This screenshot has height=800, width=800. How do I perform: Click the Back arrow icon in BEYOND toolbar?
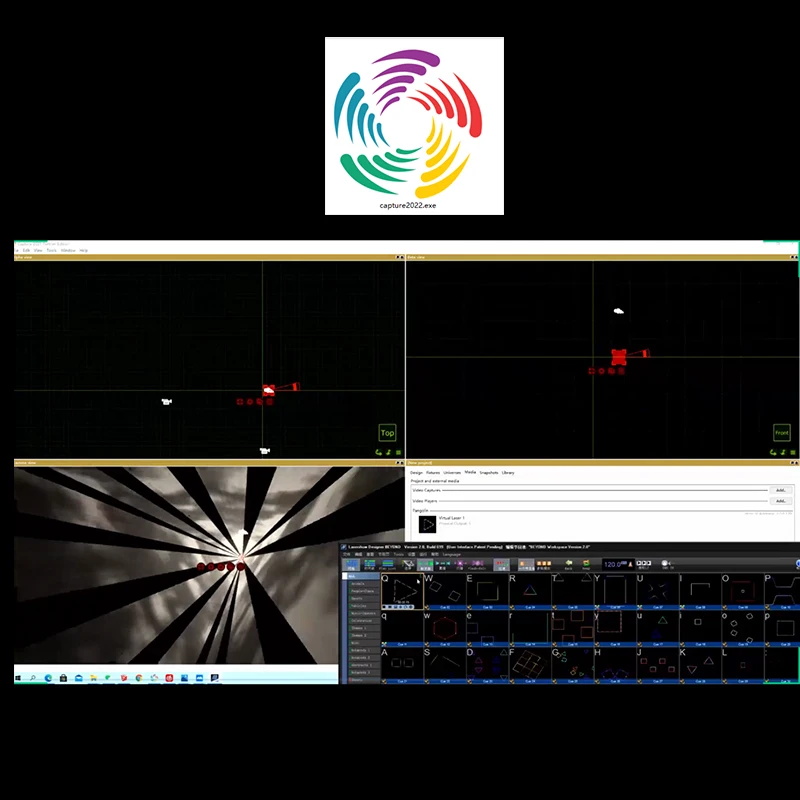568,564
